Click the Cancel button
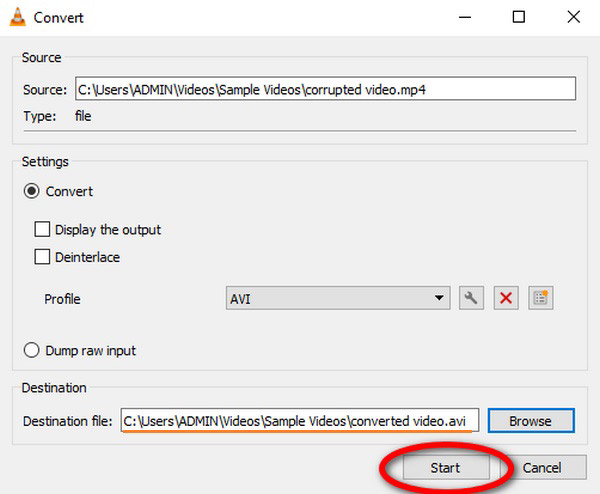600x494 pixels. pyautogui.click(x=543, y=467)
